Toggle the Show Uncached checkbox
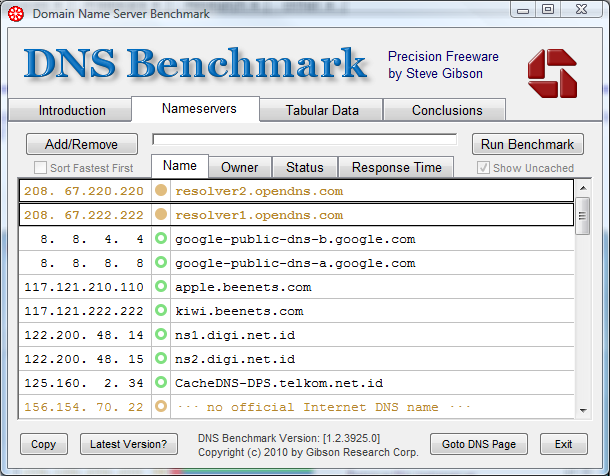Image resolution: width=610 pixels, height=476 pixels. point(483,168)
